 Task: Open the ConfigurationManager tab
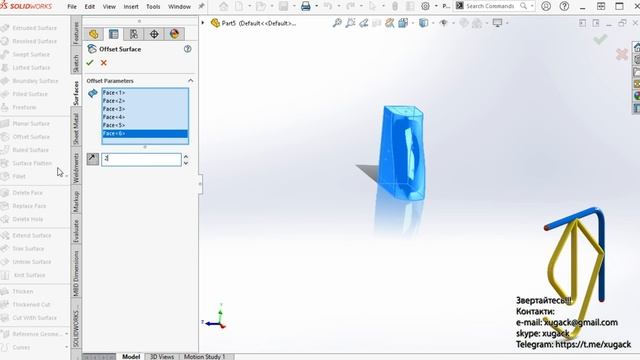pyautogui.click(x=134, y=34)
